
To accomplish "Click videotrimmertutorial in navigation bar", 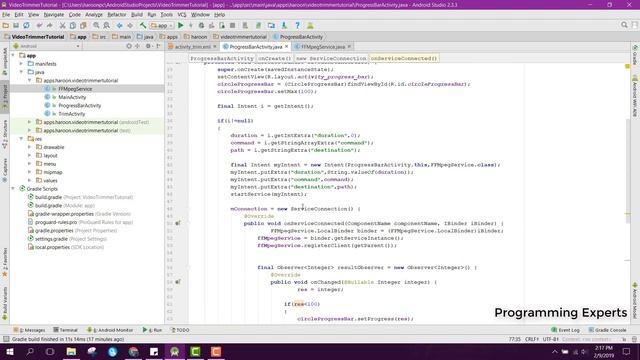I will 243,37.
